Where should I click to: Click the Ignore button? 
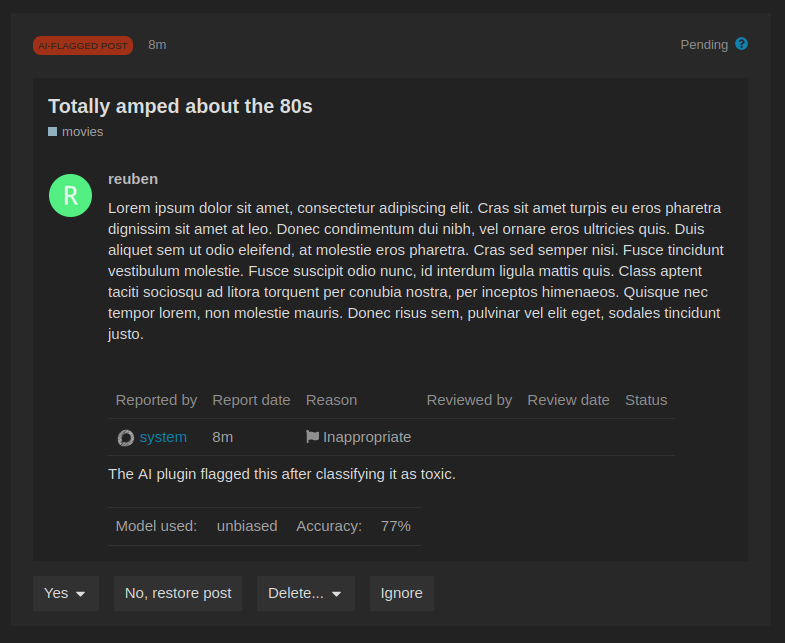tap(402, 593)
